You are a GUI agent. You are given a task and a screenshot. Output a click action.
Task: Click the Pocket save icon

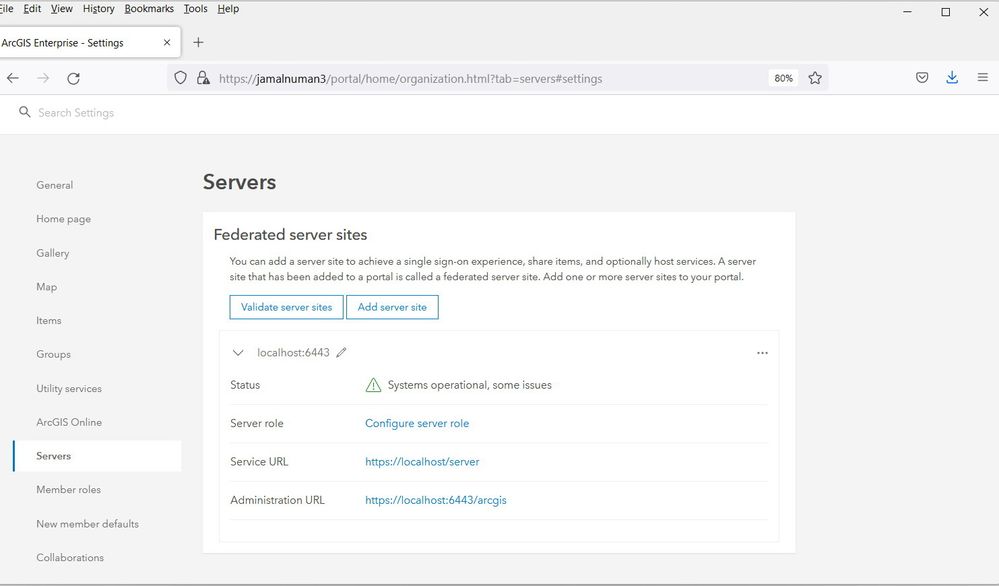[922, 78]
